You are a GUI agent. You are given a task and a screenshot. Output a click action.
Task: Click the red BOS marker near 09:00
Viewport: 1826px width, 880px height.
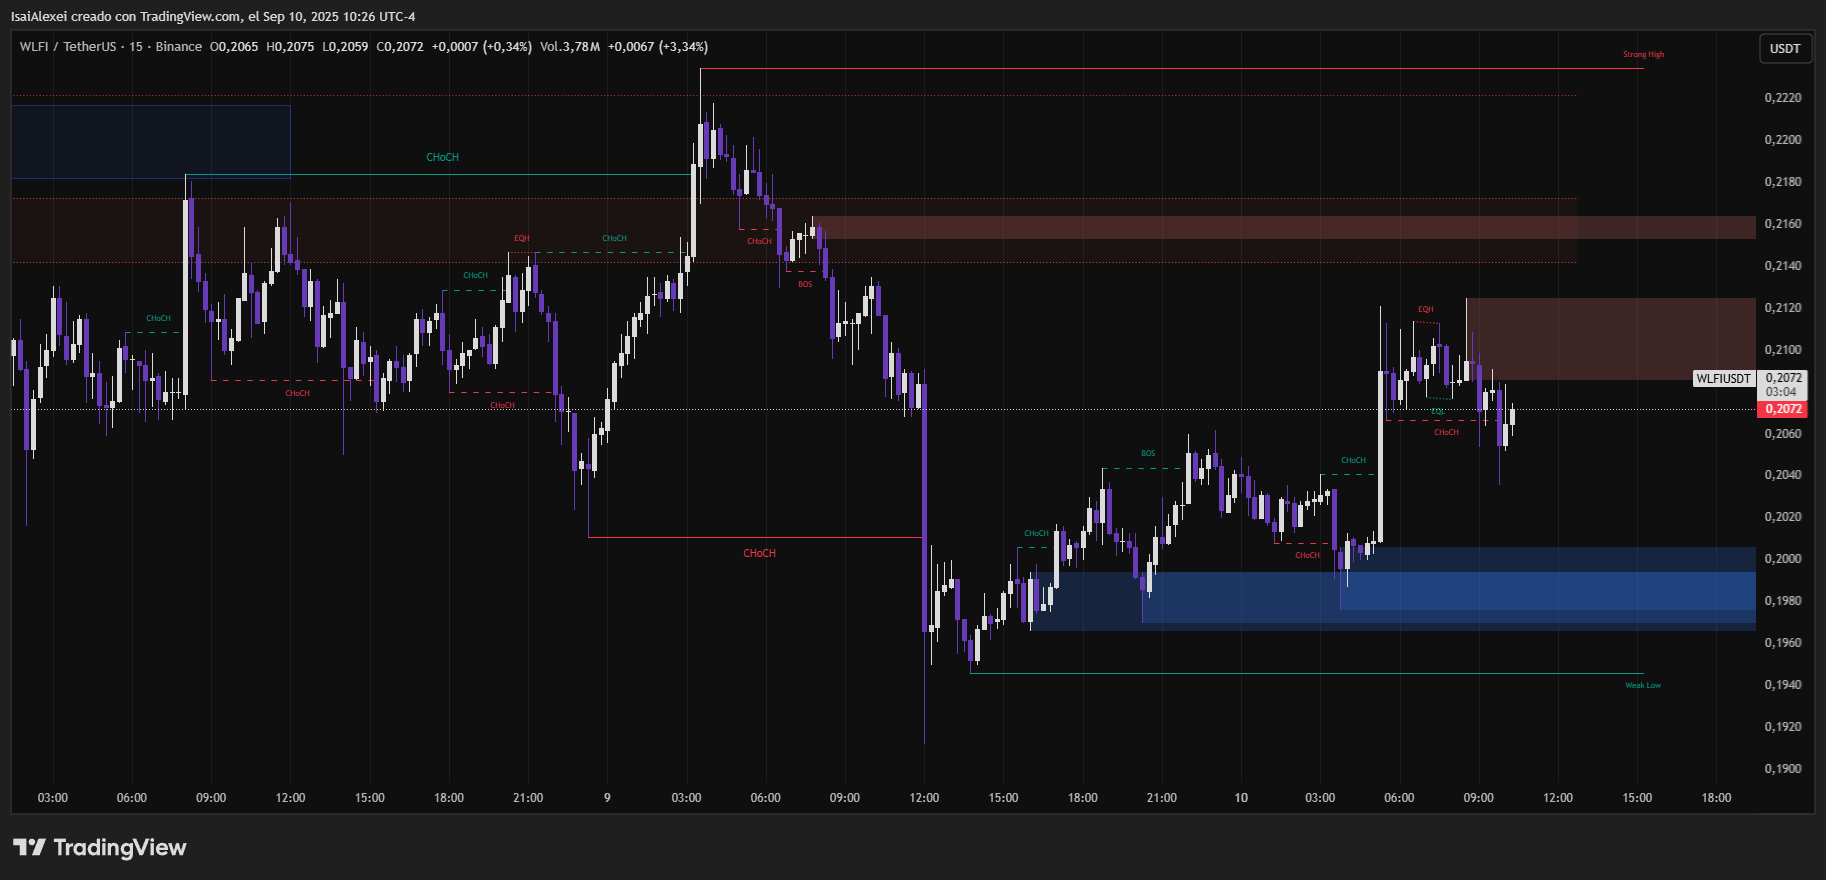click(805, 285)
